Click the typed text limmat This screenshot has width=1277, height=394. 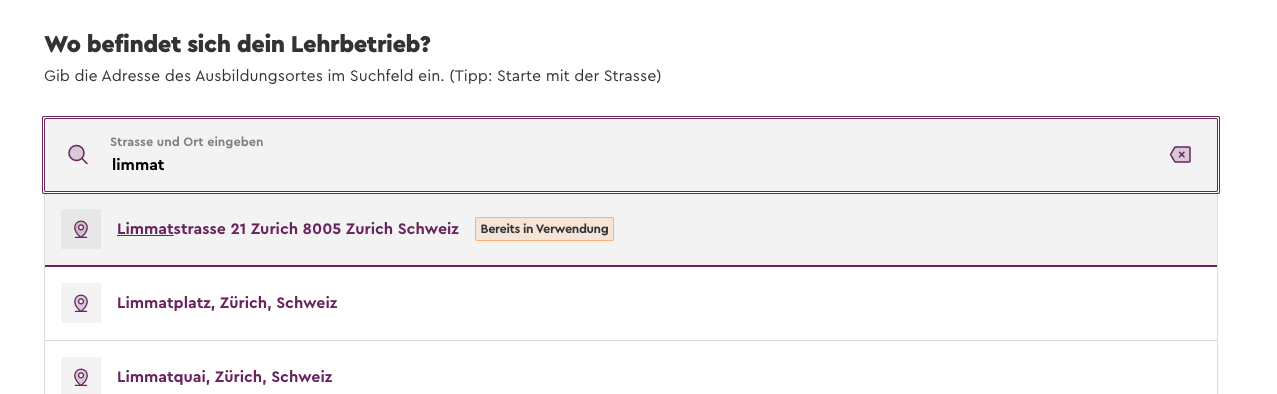click(137, 165)
